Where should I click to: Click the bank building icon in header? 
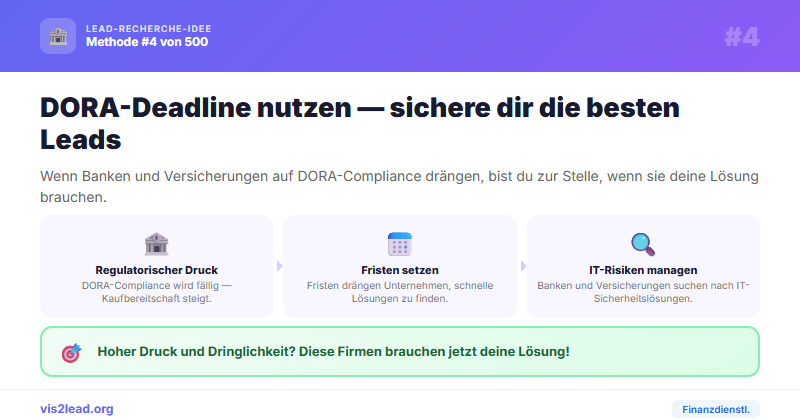click(58, 36)
